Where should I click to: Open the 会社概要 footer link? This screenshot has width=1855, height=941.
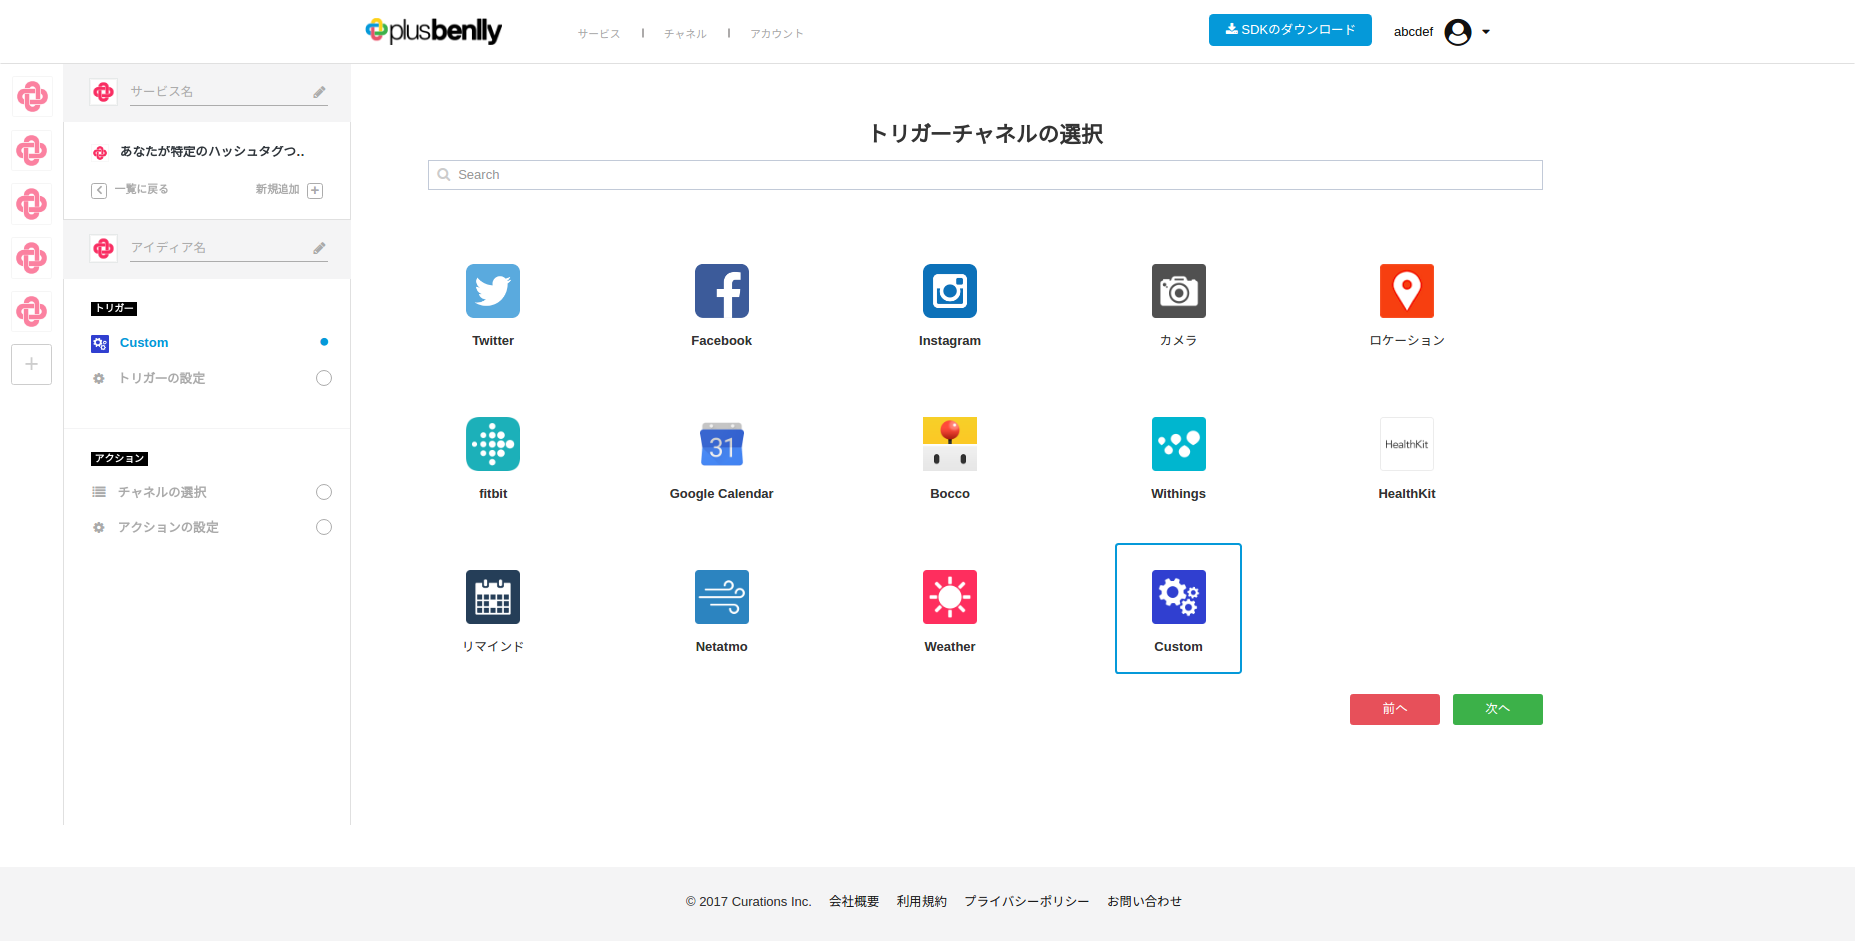[854, 901]
